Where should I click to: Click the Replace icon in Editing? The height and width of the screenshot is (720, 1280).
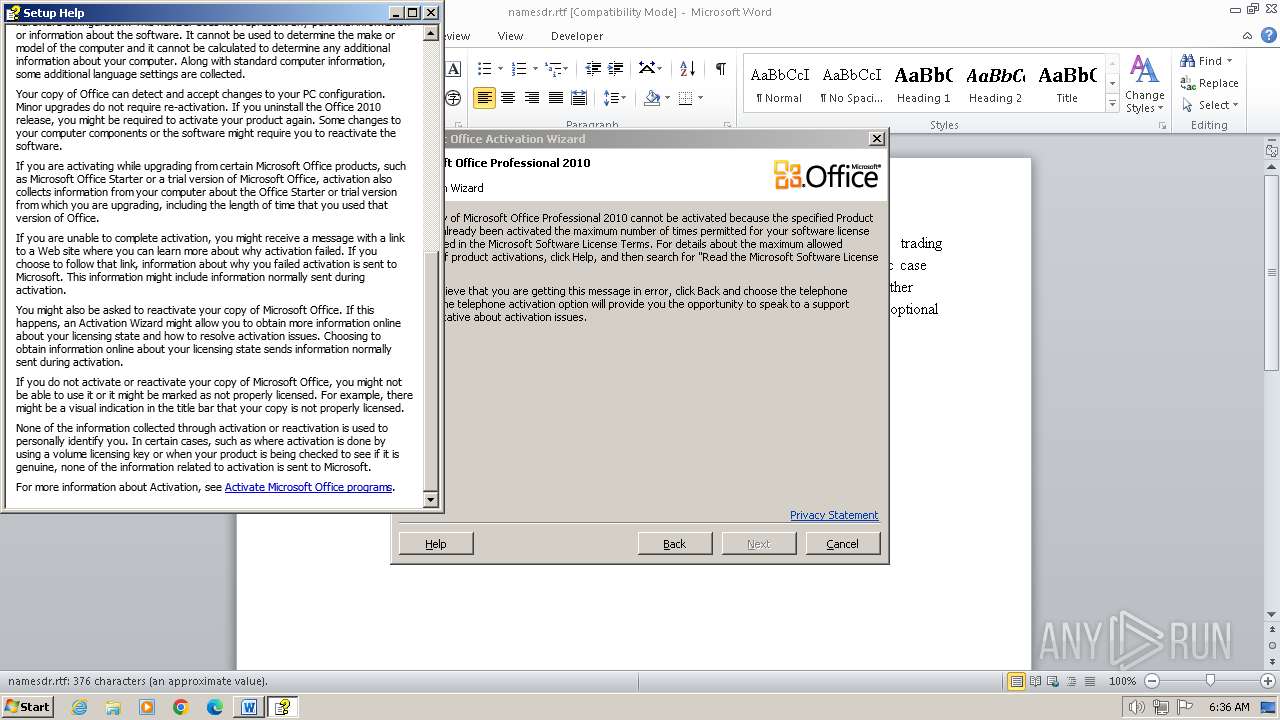tap(1188, 83)
